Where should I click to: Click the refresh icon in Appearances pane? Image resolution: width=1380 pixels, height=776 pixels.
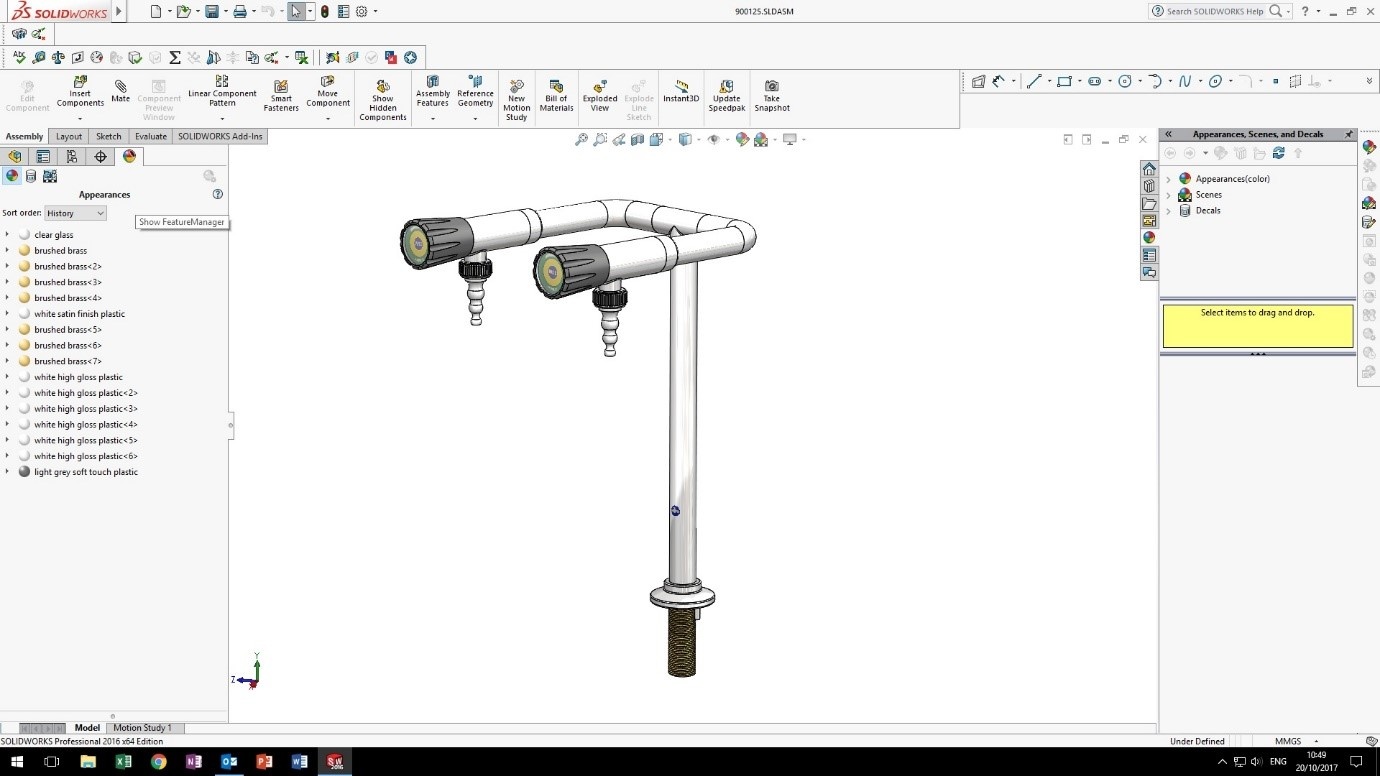1278,153
